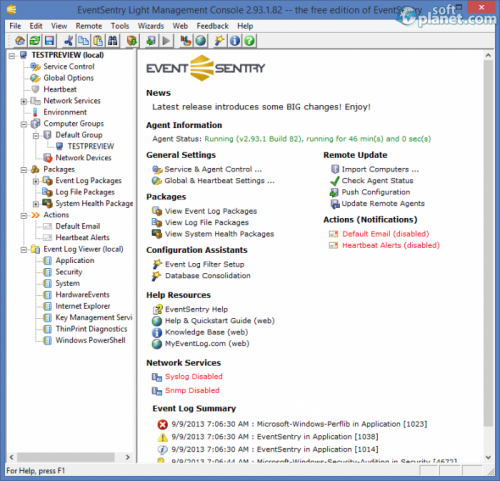Open the Wizards menu
Image resolution: width=500 pixels, height=481 pixels.
click(x=151, y=26)
